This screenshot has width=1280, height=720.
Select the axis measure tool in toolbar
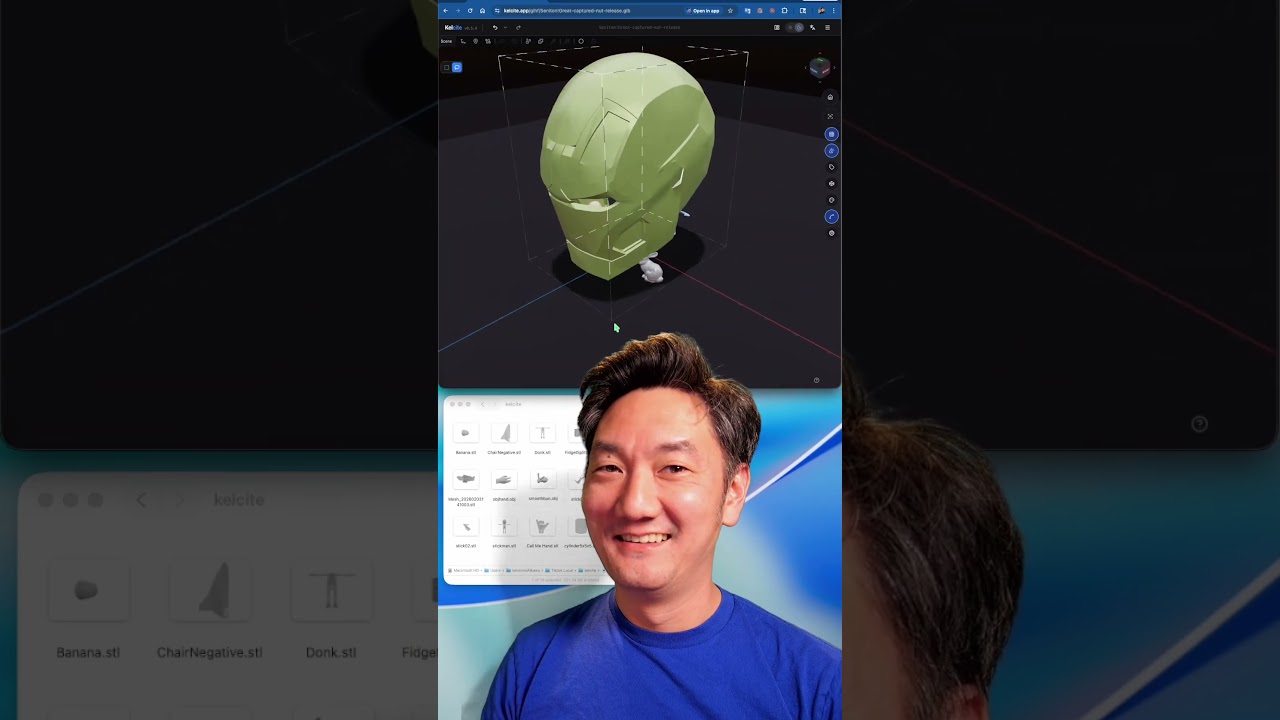[463, 41]
